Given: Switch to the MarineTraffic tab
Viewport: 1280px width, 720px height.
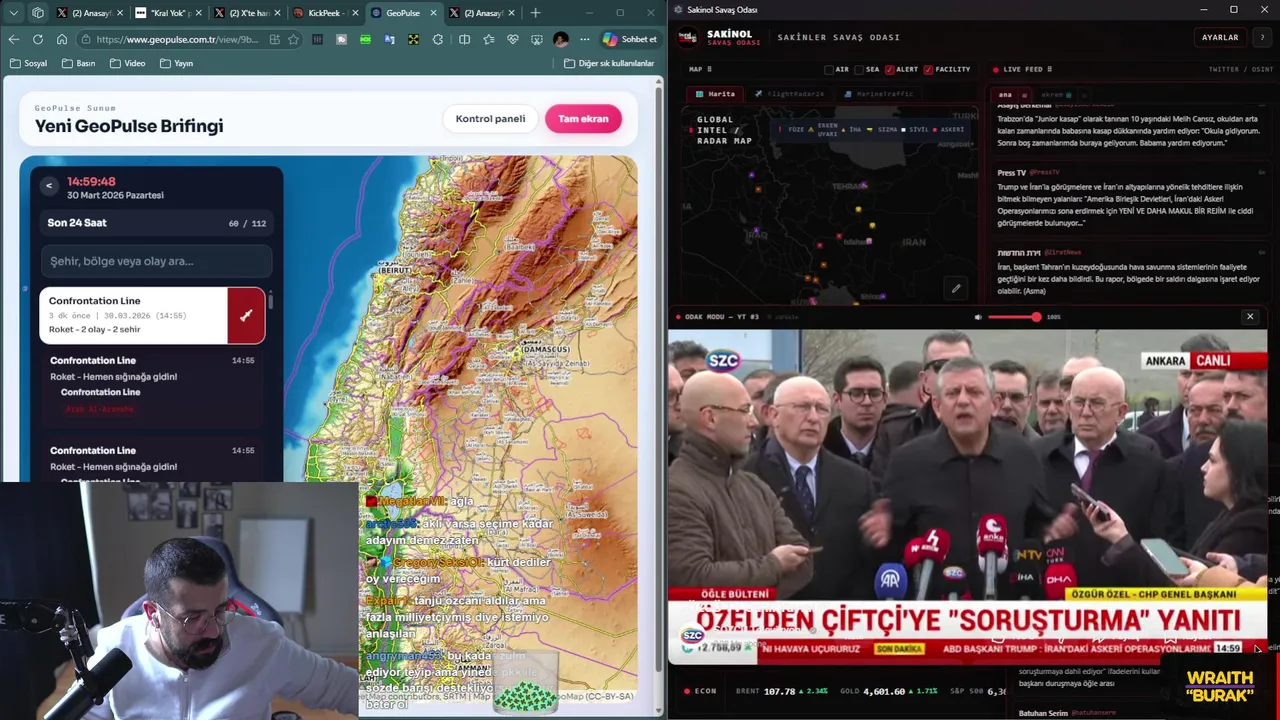Looking at the screenshot, I should point(879,94).
